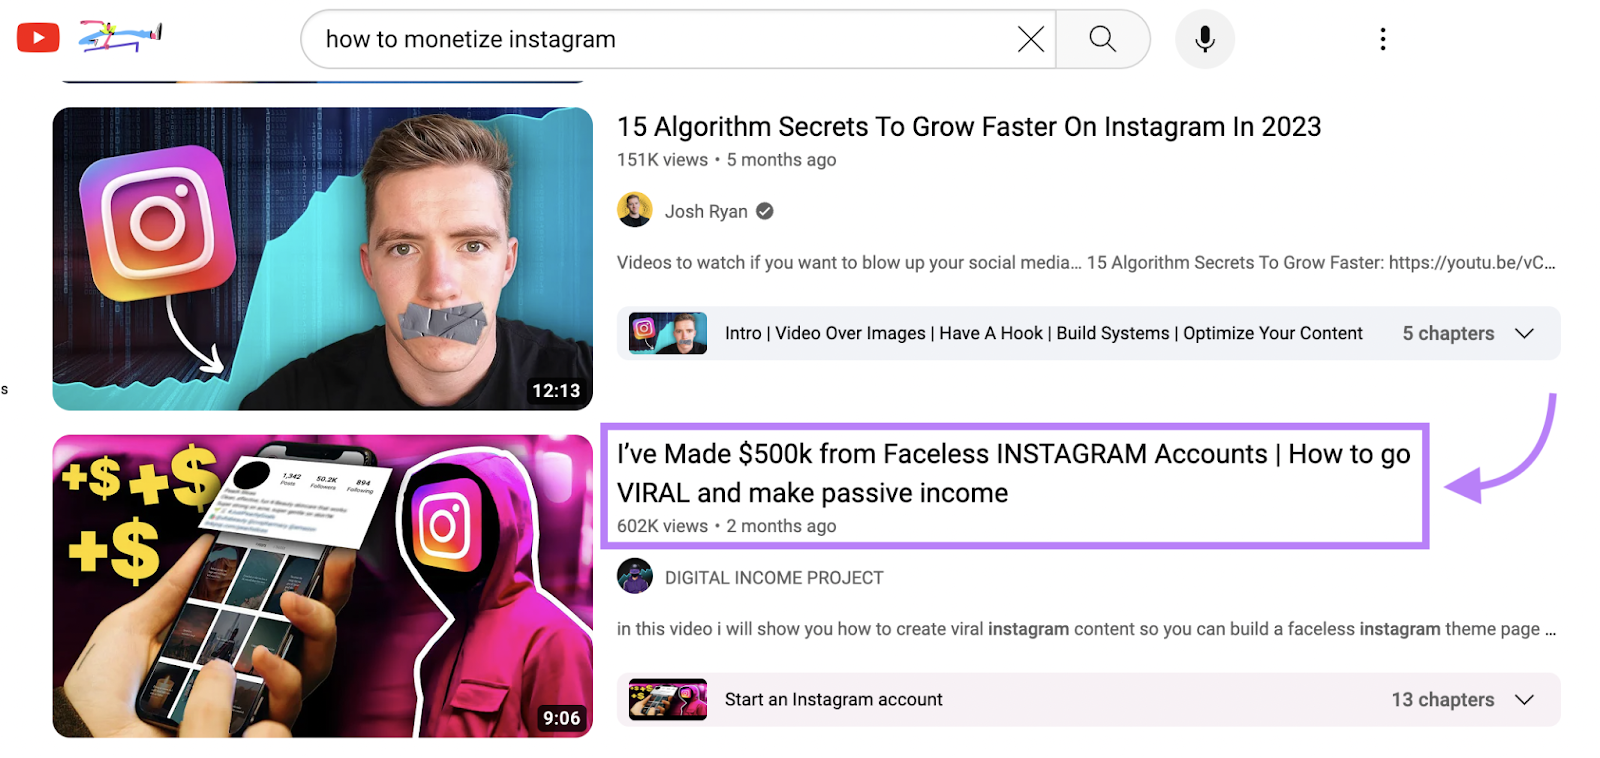The width and height of the screenshot is (1600, 758).
Task: Click the chapter preview thumbnail under the algorithm video
Action: point(665,333)
